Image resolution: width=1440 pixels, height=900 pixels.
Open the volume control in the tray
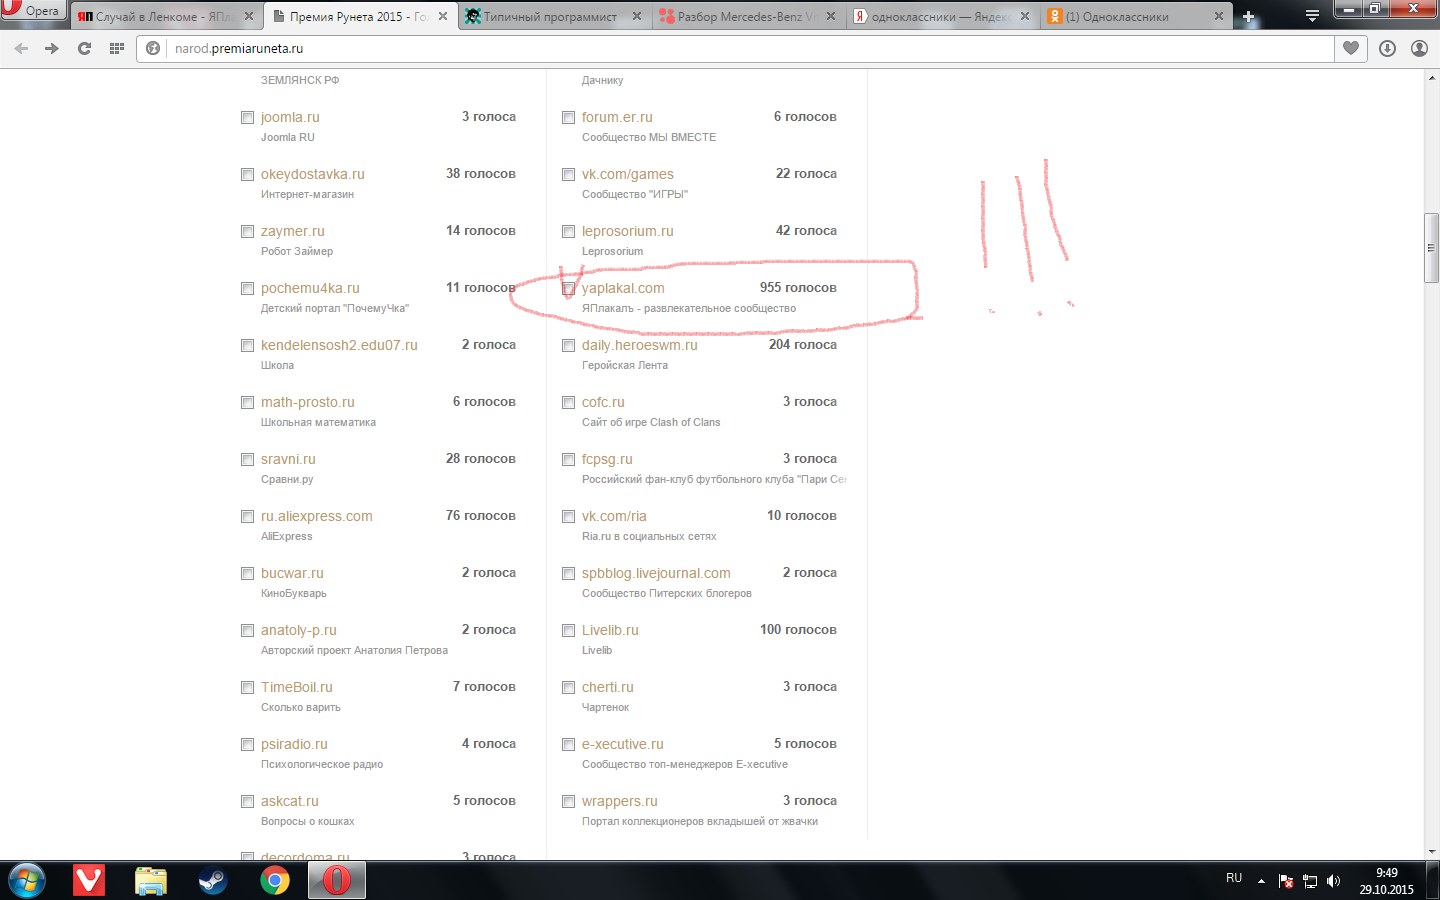coord(1333,881)
